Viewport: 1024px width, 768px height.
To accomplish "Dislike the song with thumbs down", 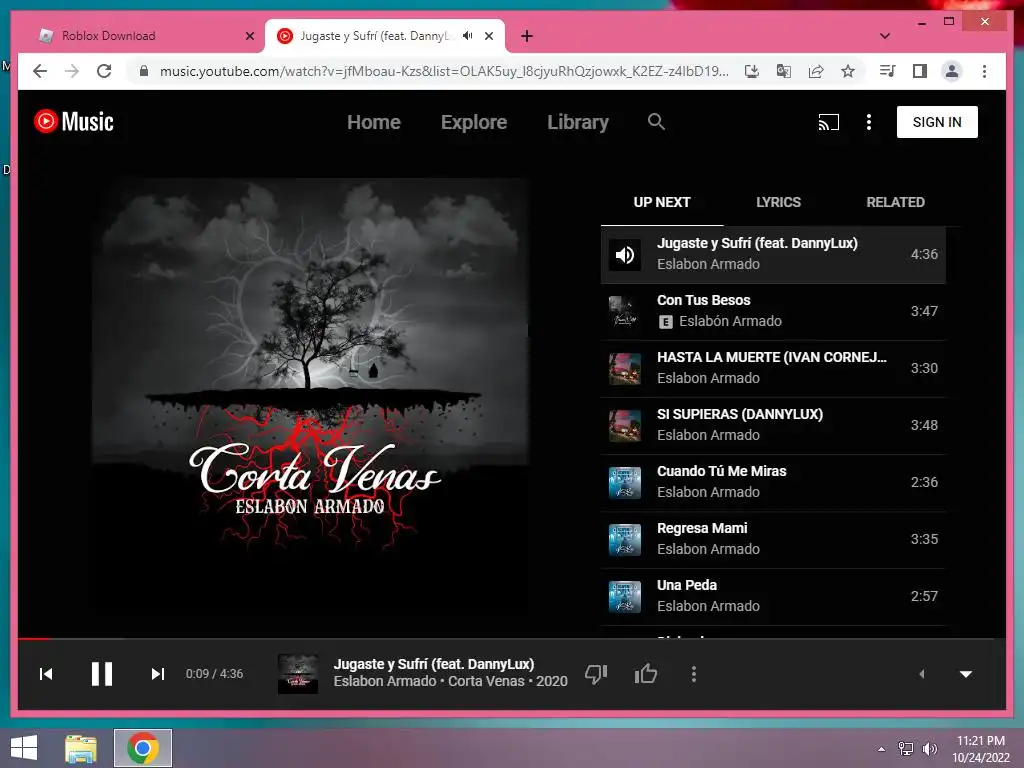I will point(596,674).
